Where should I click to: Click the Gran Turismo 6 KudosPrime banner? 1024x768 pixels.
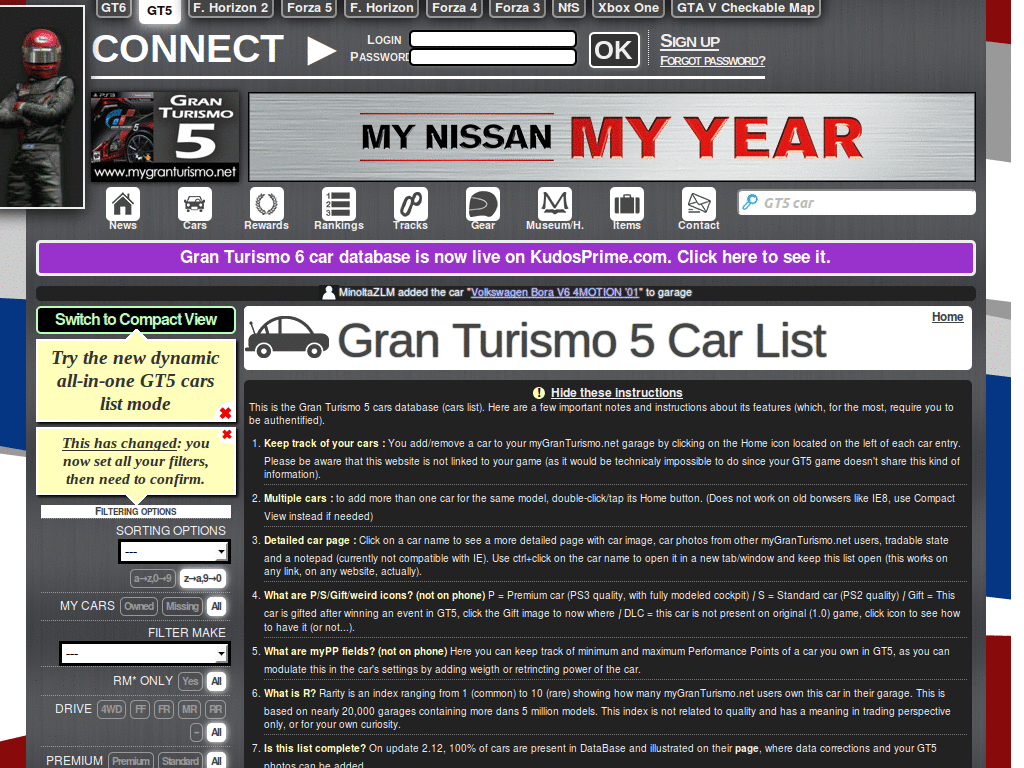505,257
